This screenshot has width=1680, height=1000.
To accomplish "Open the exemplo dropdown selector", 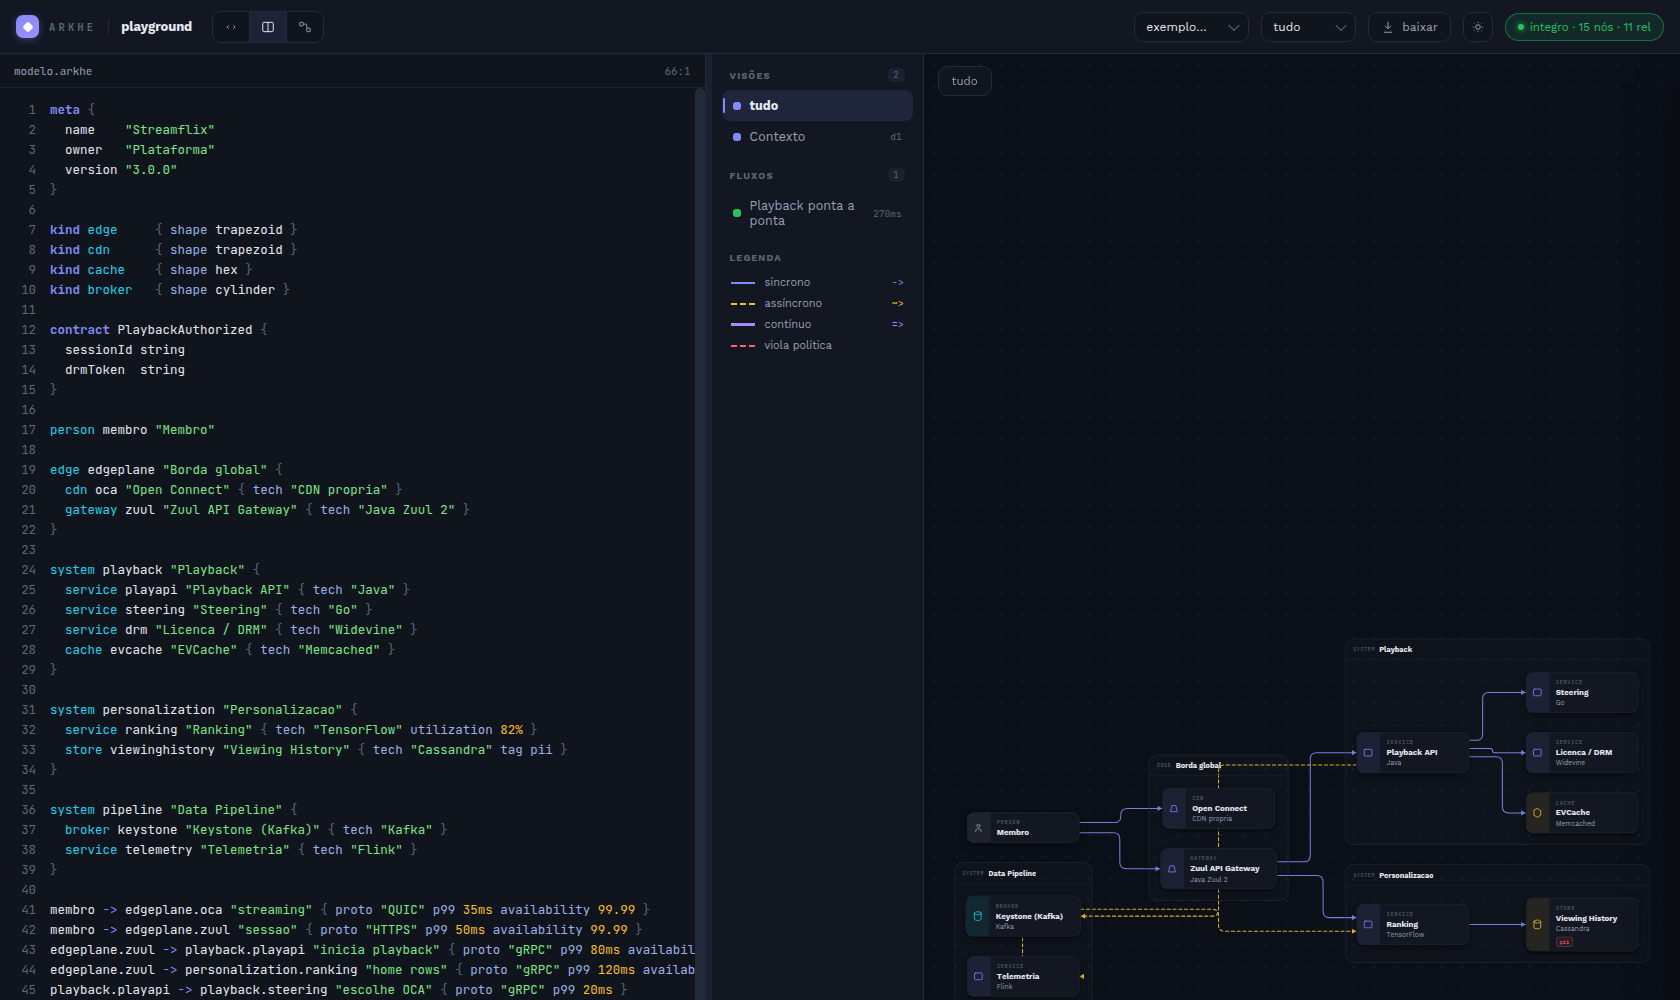I will [1191, 27].
